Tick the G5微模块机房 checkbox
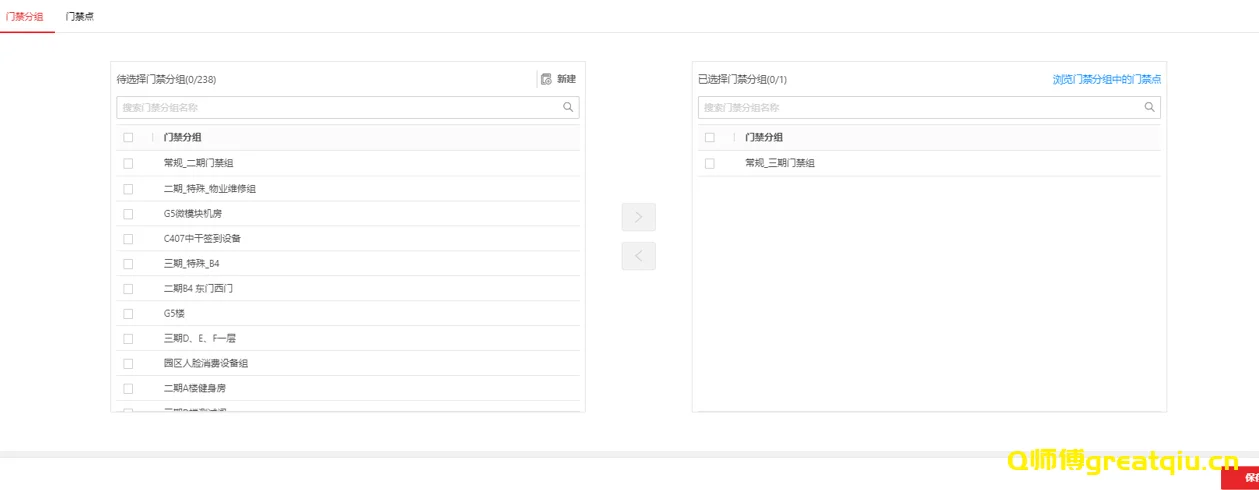This screenshot has width=1259, height=490. click(x=128, y=213)
